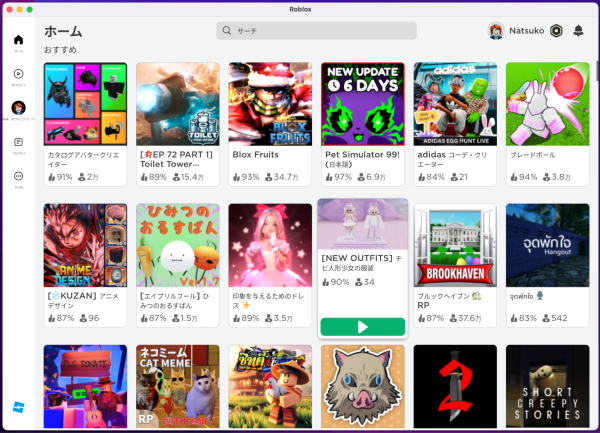This screenshot has width=600, height=433.
Task: Open the chat/connect icon in the sidebar
Action: click(x=18, y=142)
